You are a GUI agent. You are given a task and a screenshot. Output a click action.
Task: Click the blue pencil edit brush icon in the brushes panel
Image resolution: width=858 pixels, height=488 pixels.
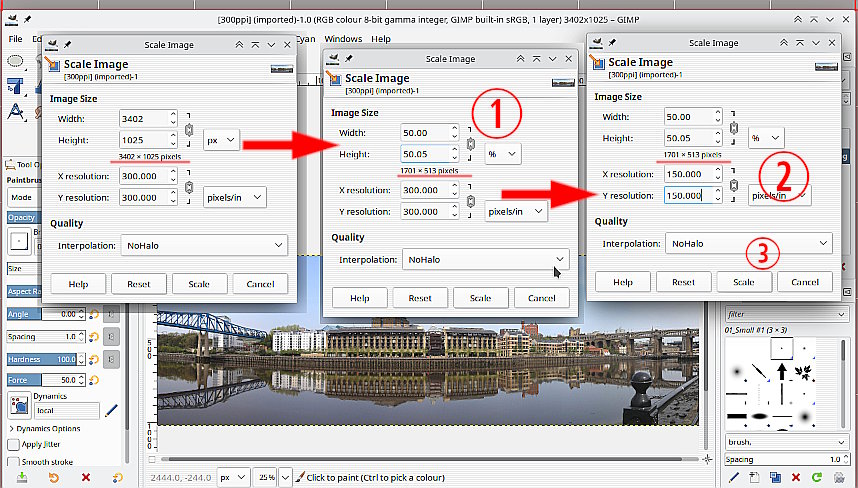pos(732,478)
